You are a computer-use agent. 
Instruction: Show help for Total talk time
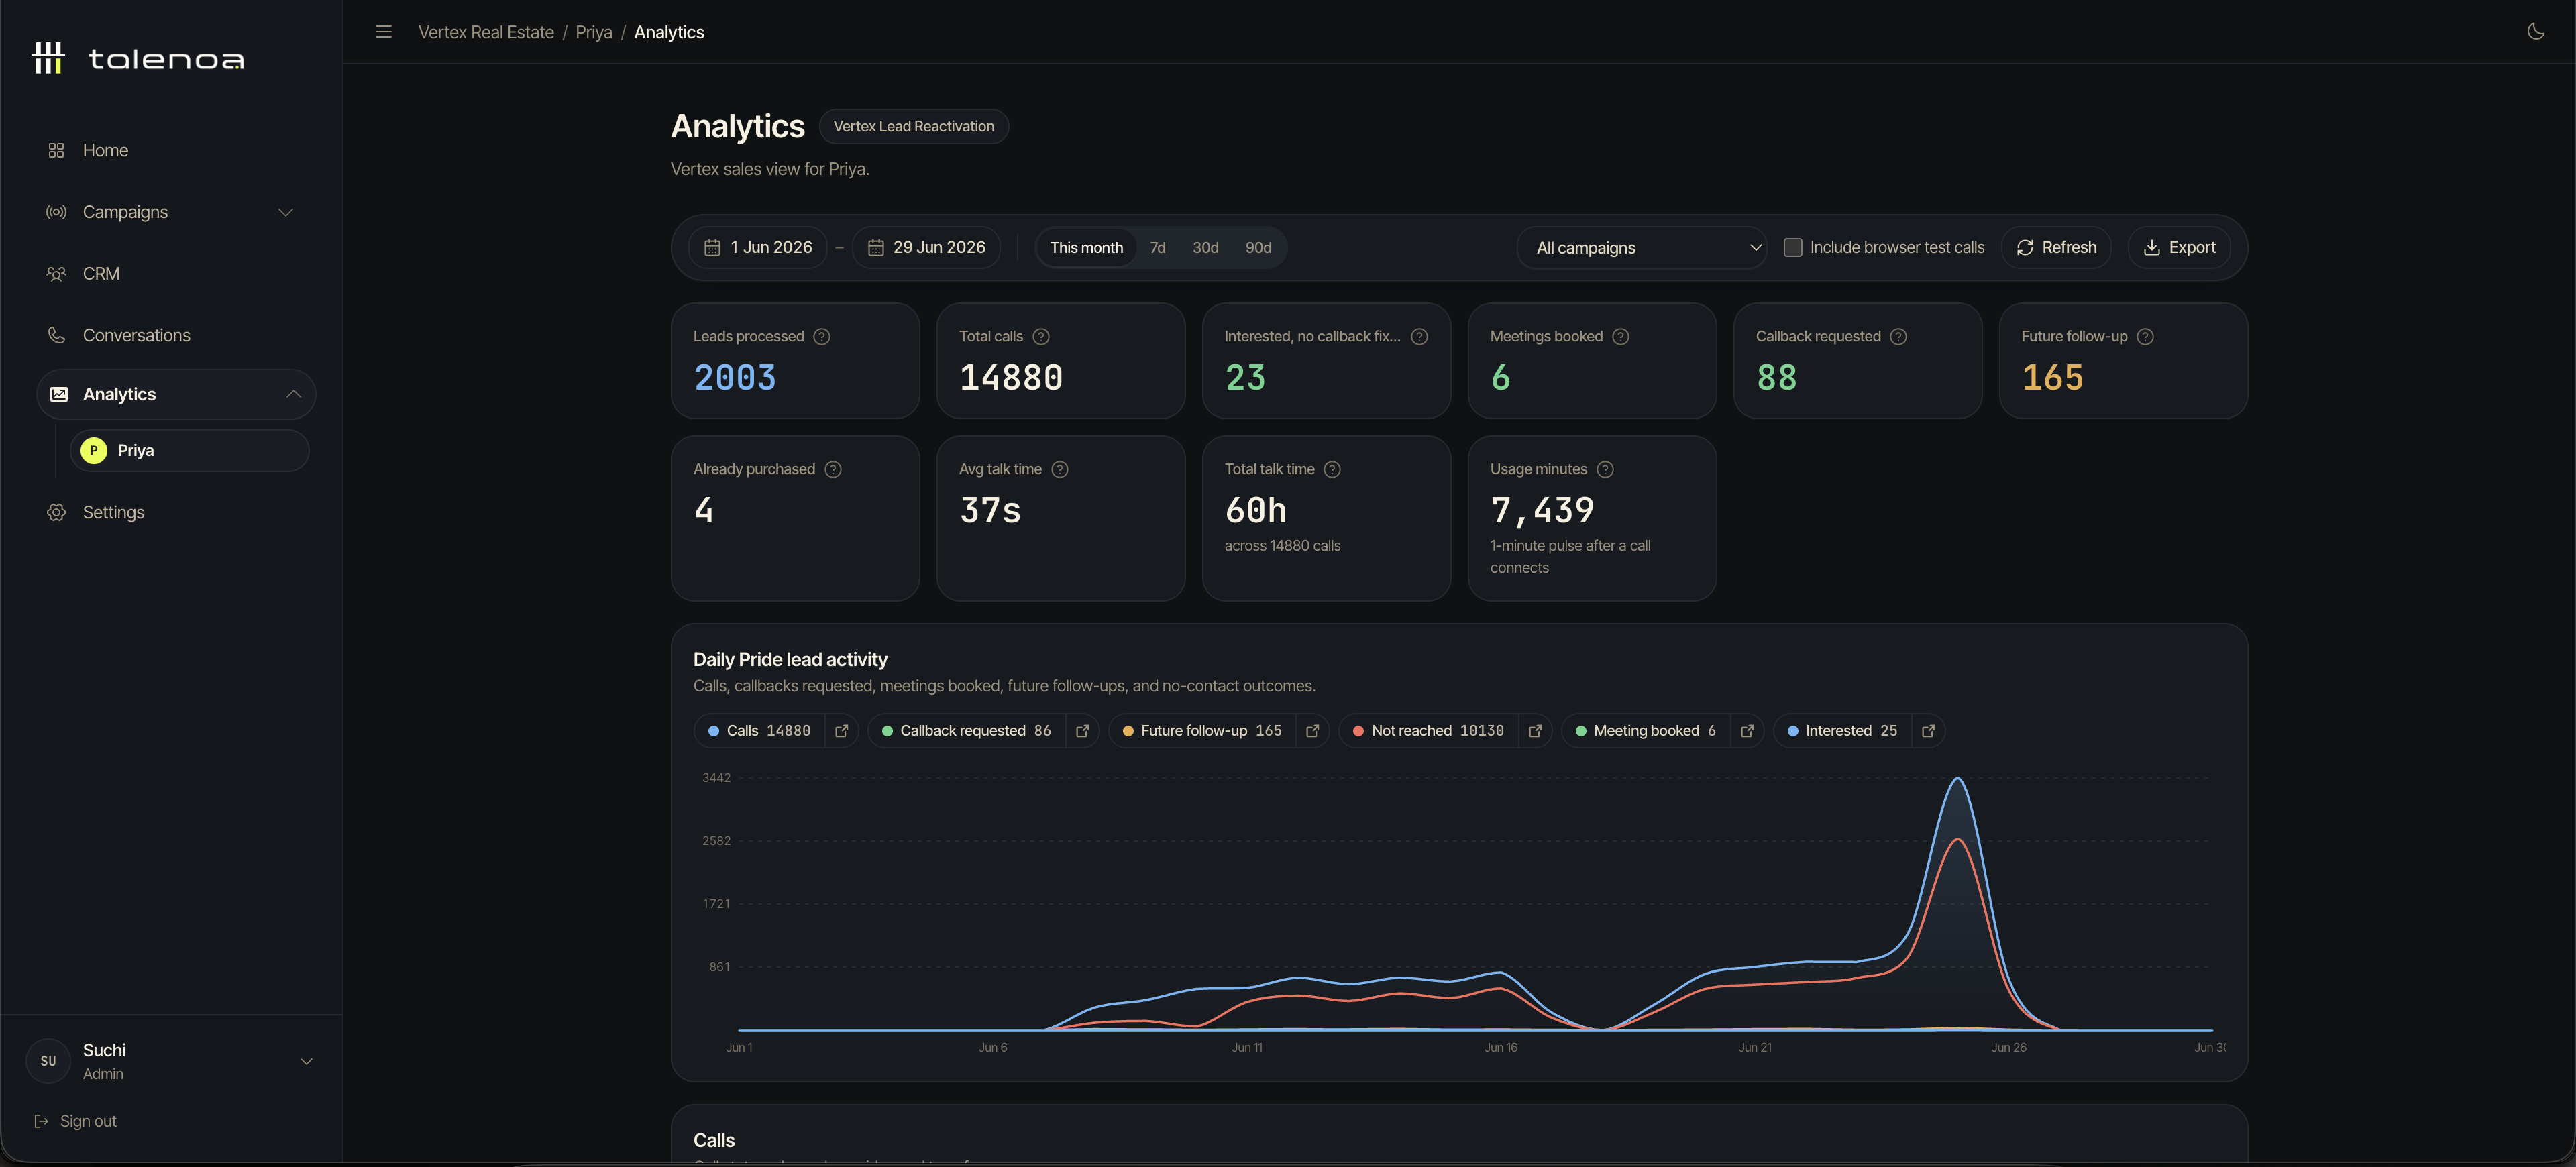[x=1332, y=469]
